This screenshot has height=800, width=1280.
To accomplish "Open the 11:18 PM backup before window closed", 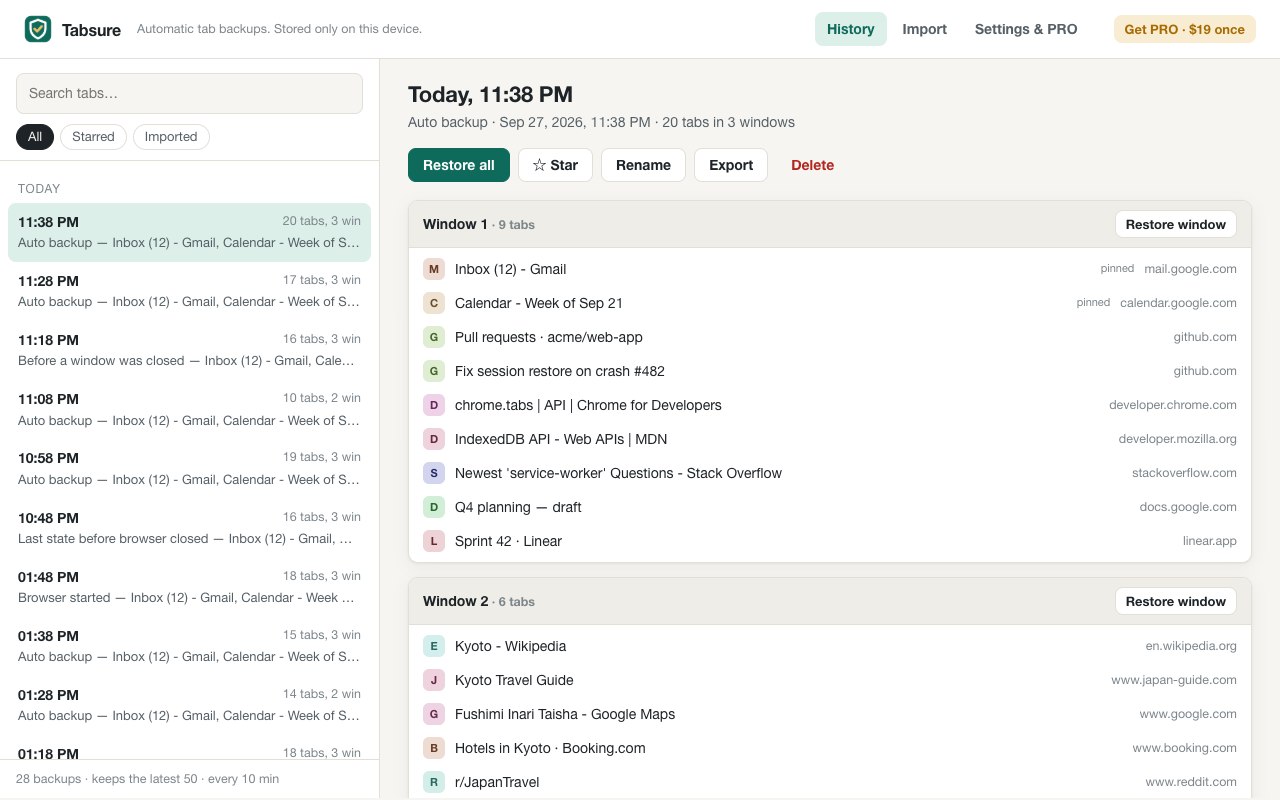I will pyautogui.click(x=189, y=350).
